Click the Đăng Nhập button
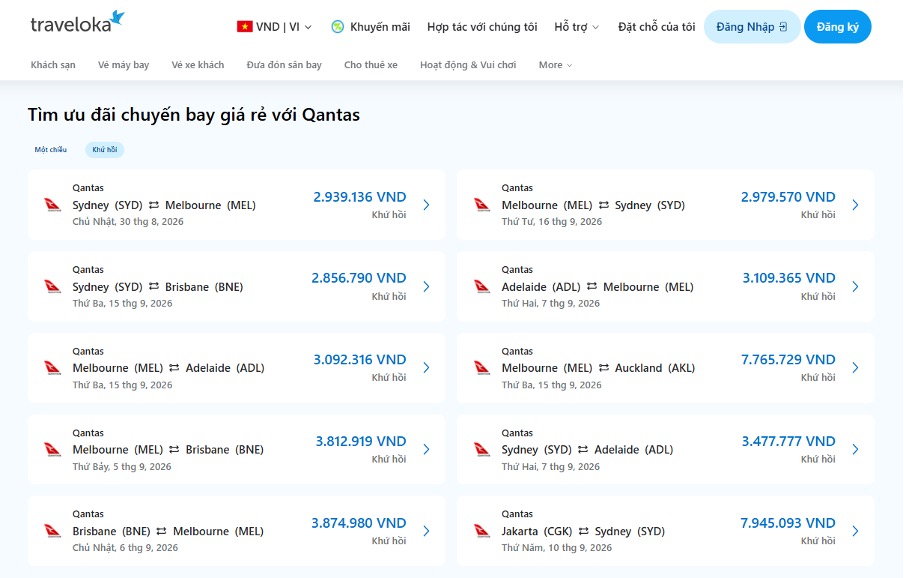 coord(752,27)
